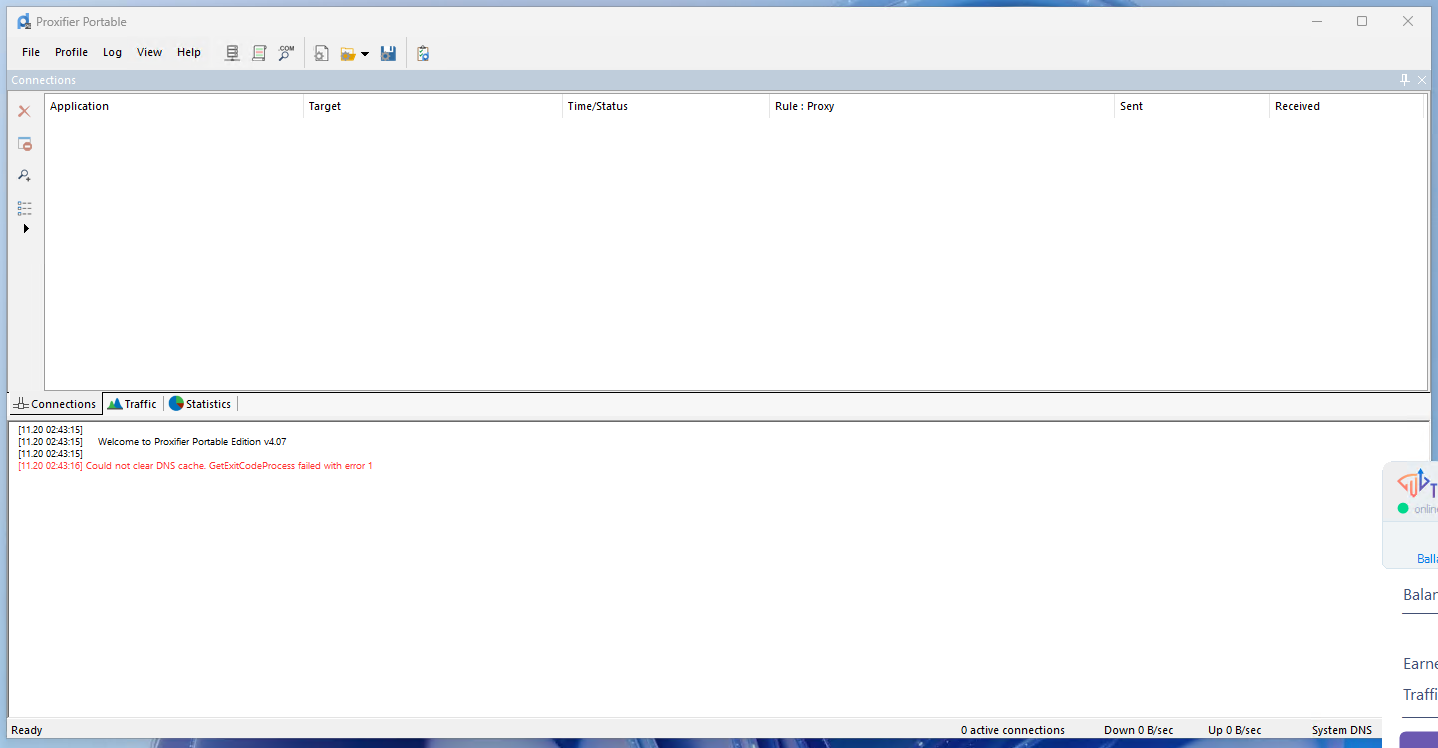The image size is (1438, 748).
Task: Minimize the Proxifier Portable window
Action: click(1316, 21)
